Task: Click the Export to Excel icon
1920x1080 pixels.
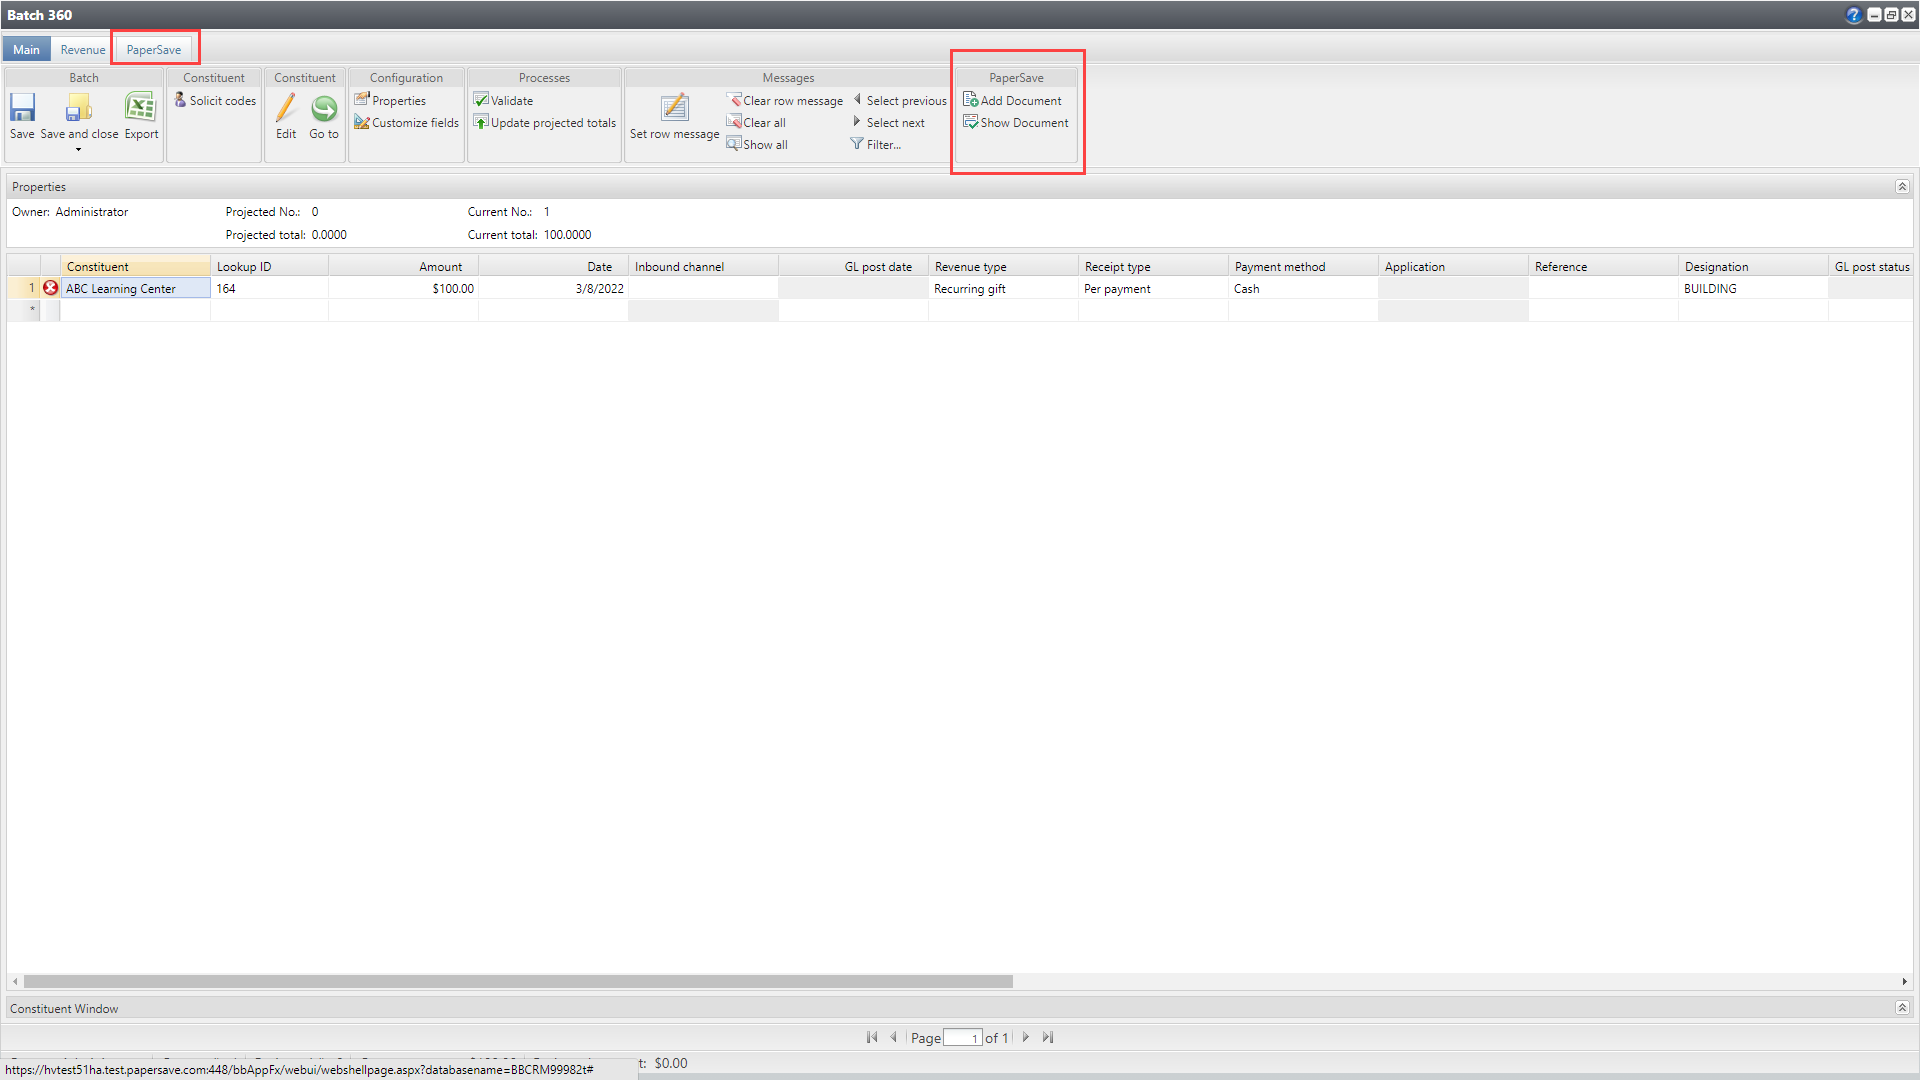Action: 140,108
